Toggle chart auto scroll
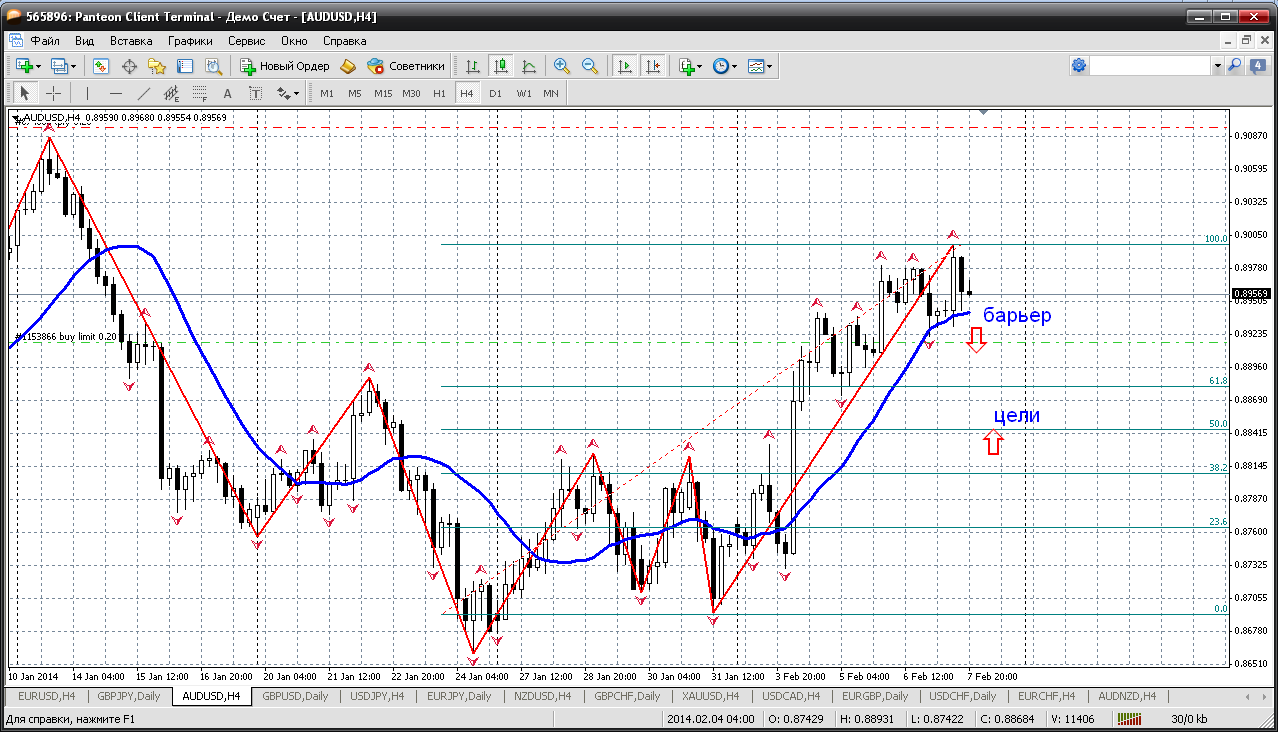This screenshot has height=732, width=1278. pos(625,66)
